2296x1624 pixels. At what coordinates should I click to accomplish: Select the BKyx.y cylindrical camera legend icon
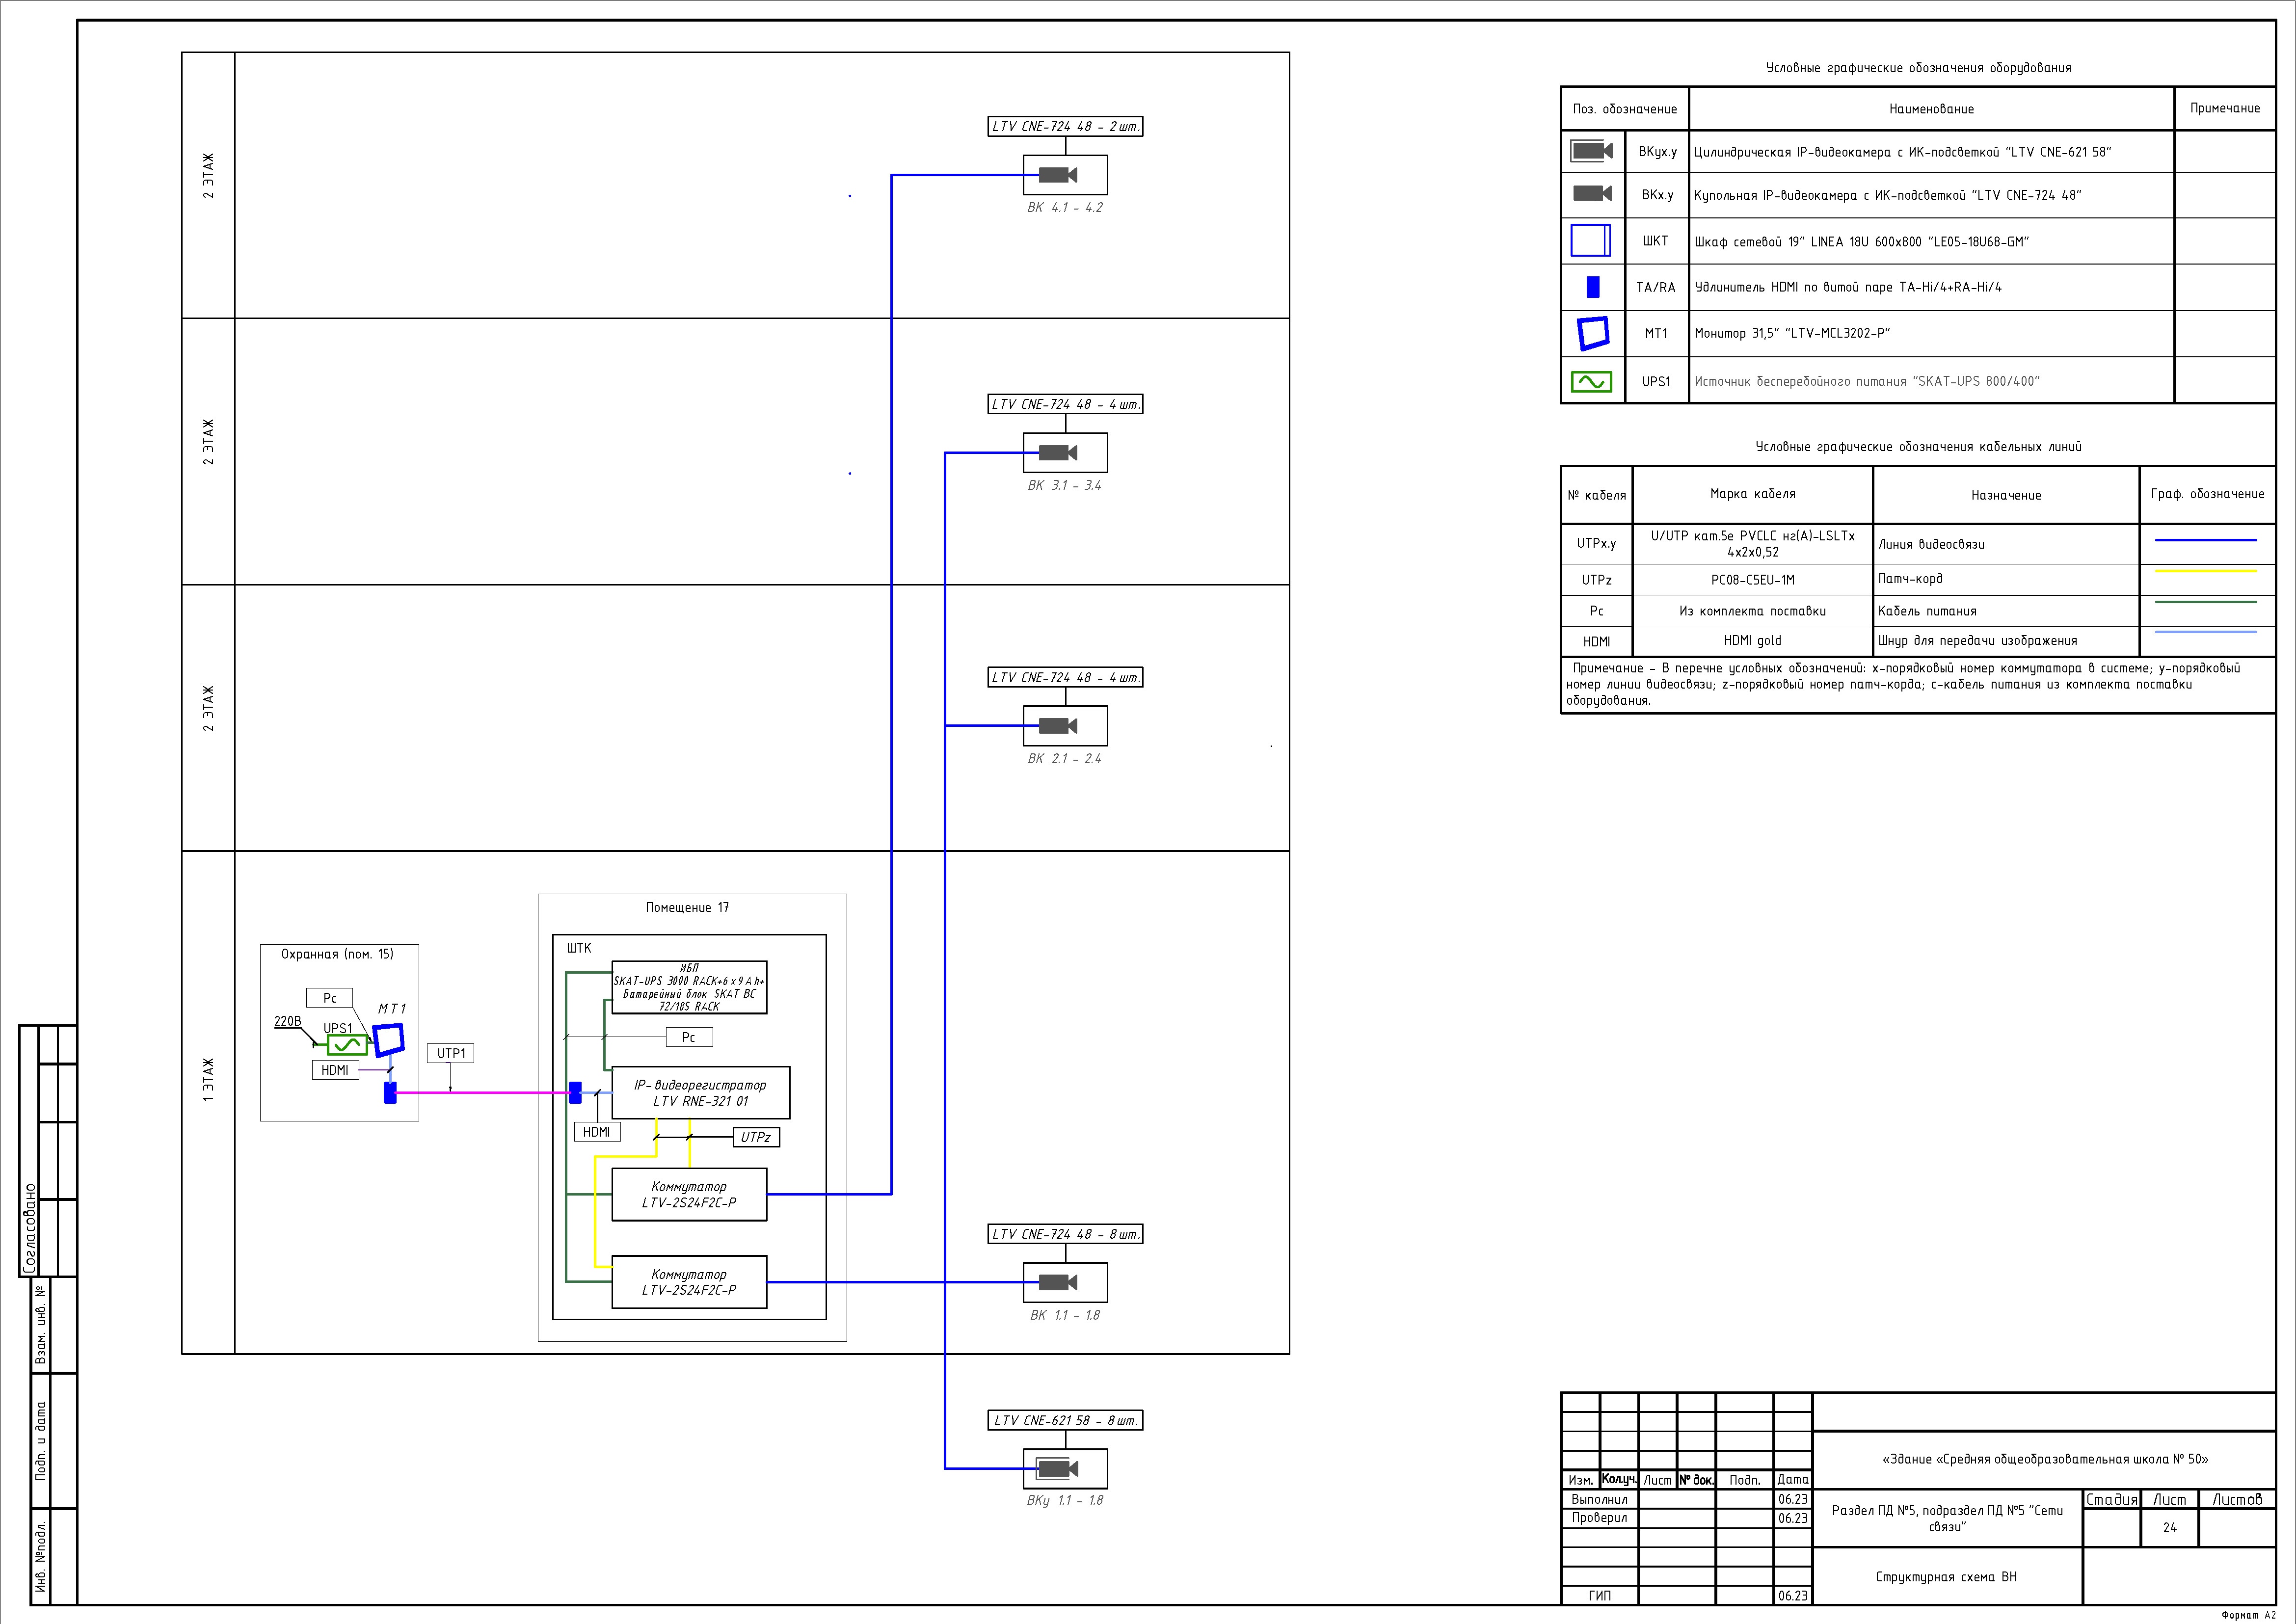tap(1592, 151)
